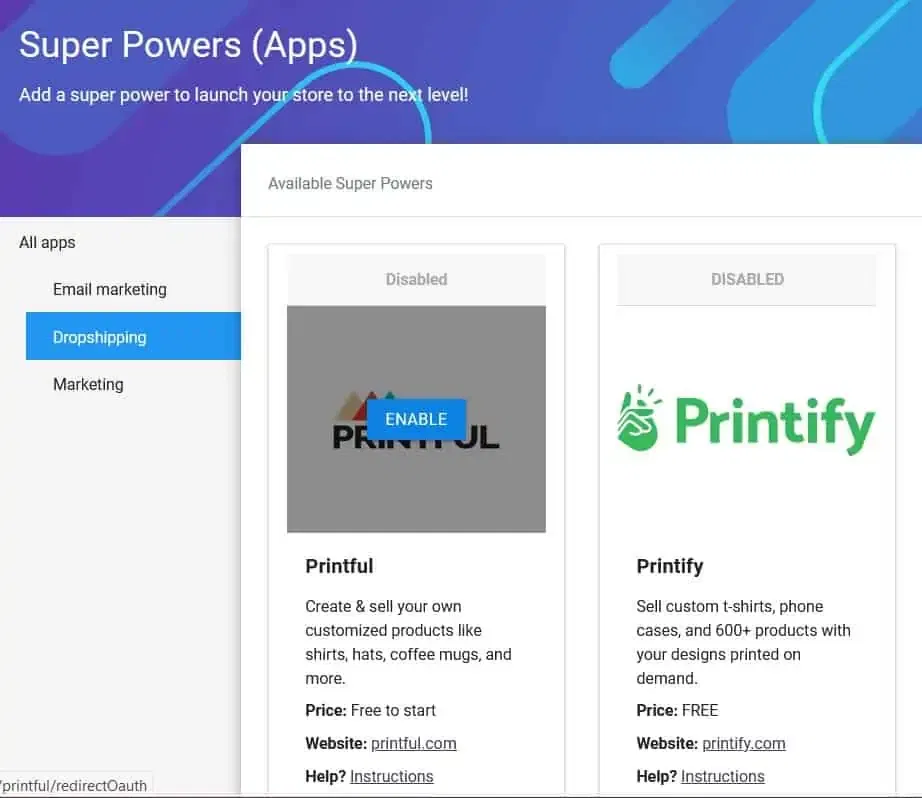Enable the Printful super power
Image resolution: width=922 pixels, height=798 pixels.
416,419
